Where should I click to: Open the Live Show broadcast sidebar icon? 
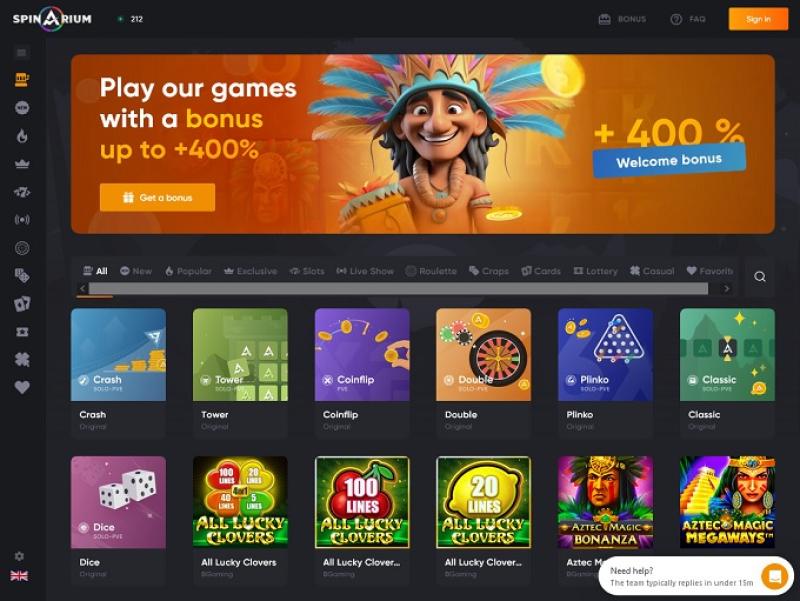click(21, 220)
